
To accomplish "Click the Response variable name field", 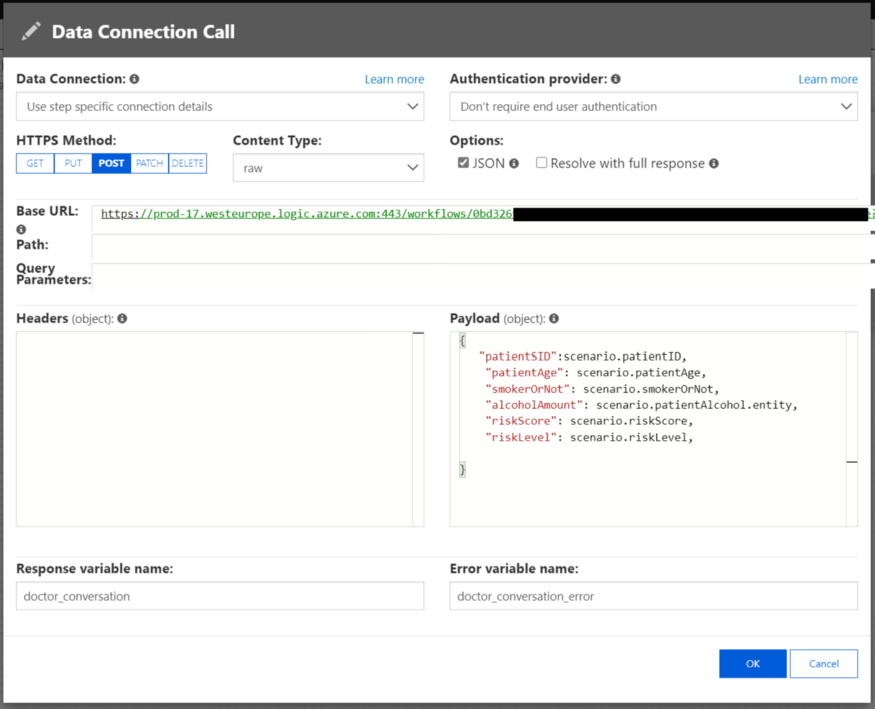I will coord(220,595).
